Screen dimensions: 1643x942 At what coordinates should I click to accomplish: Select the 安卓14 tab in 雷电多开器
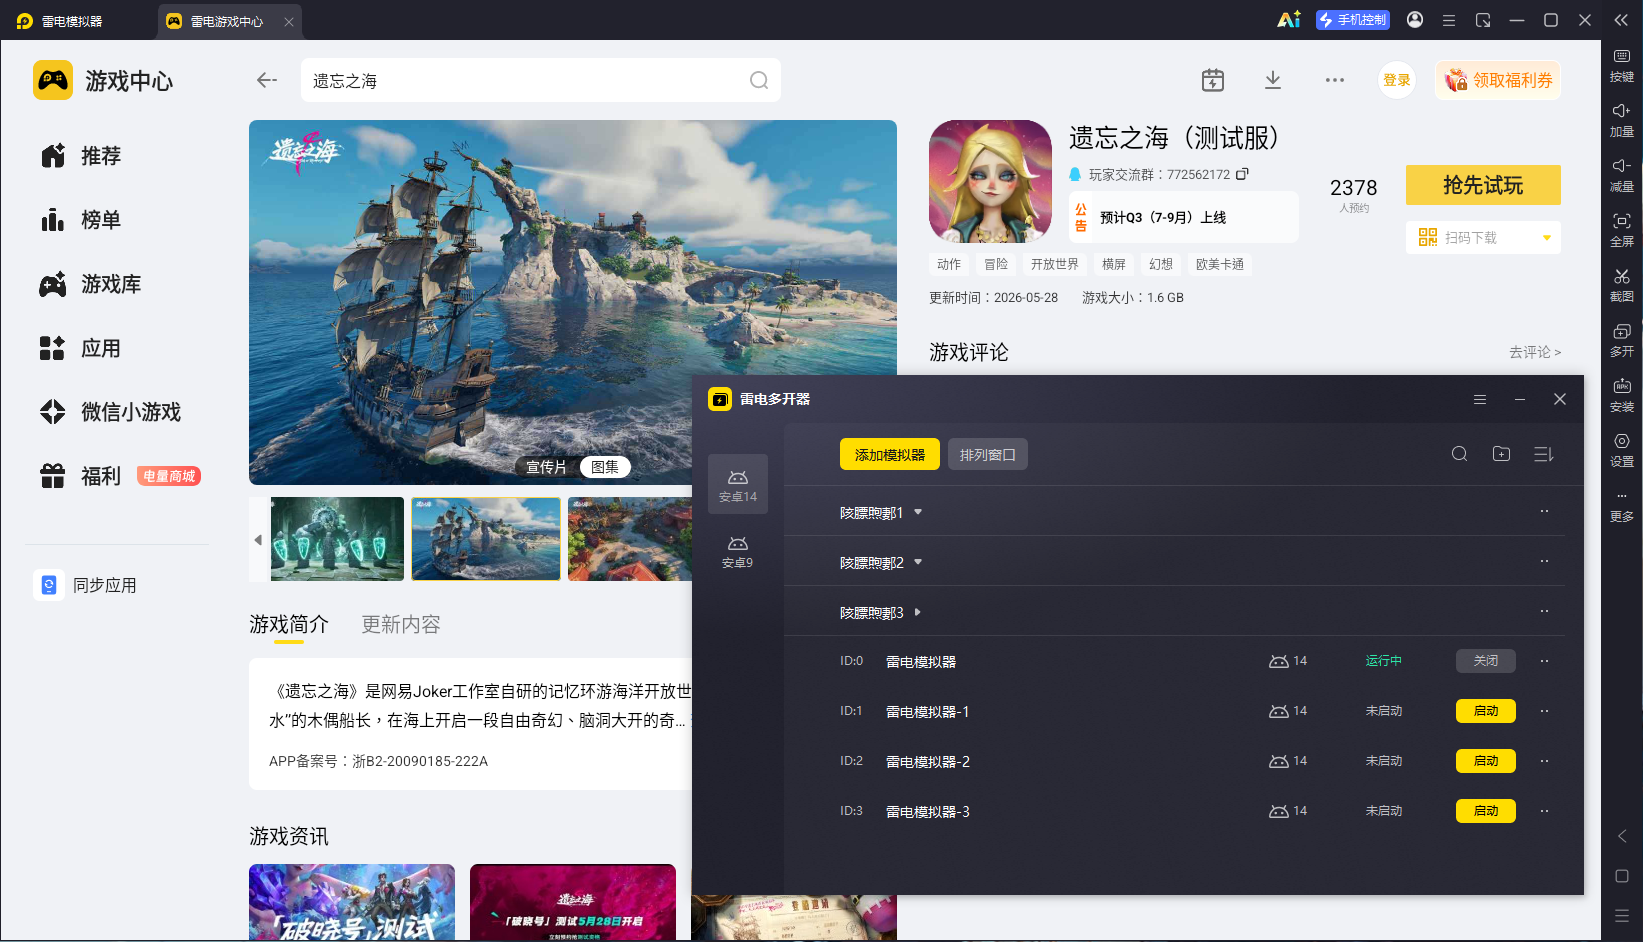(738, 485)
